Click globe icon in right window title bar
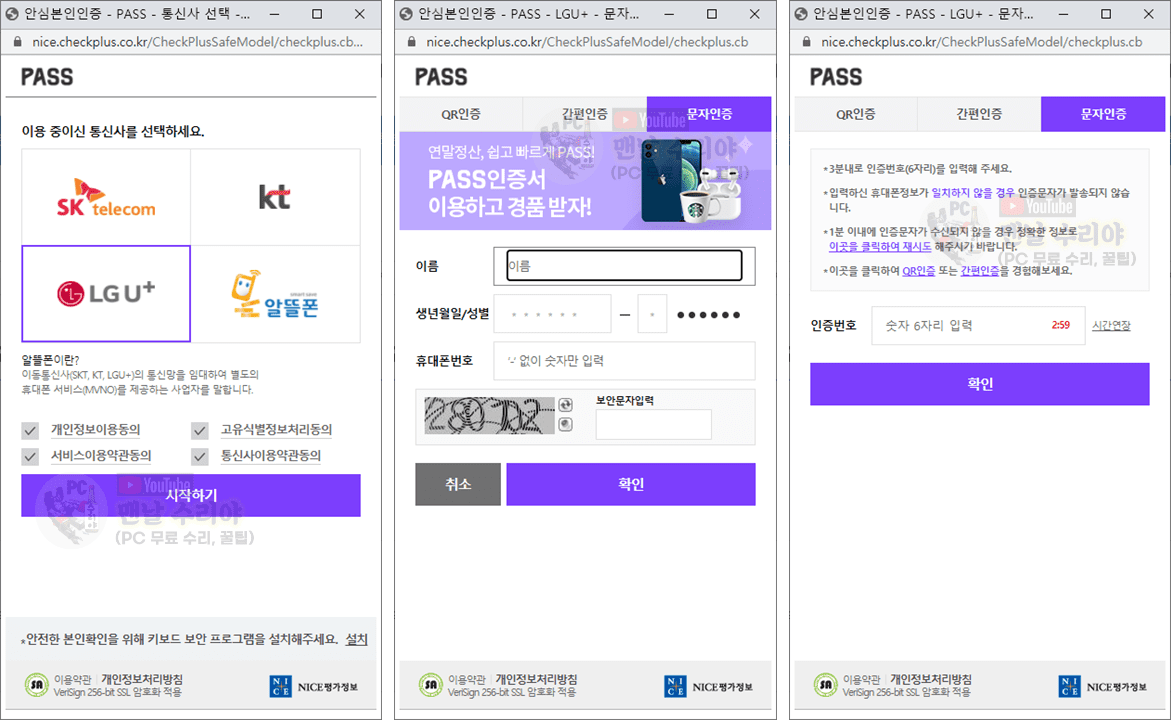Screen dimensions: 1171x720 801,14
